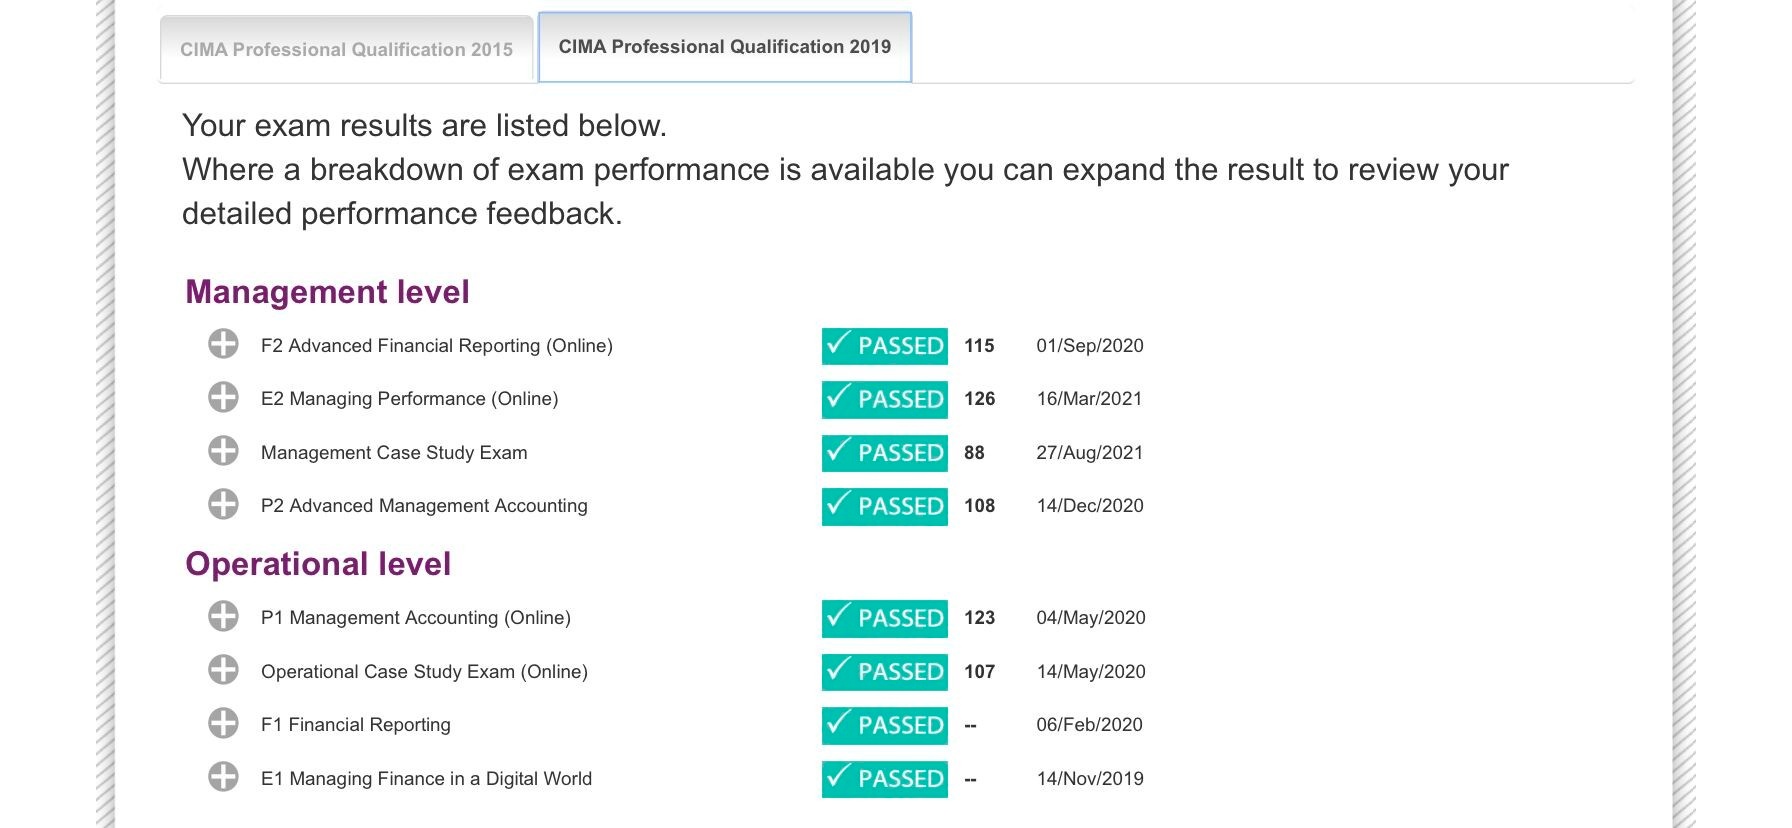Click PASSED badge for E1 Managing Finance
The height and width of the screenshot is (828, 1792).
coord(884,779)
